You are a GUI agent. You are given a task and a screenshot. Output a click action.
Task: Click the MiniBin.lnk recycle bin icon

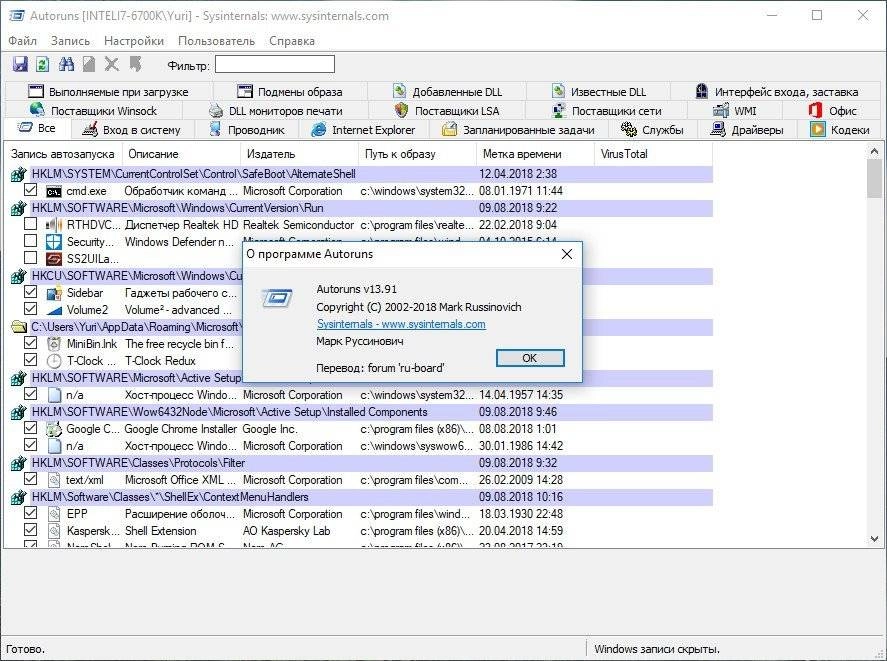54,344
